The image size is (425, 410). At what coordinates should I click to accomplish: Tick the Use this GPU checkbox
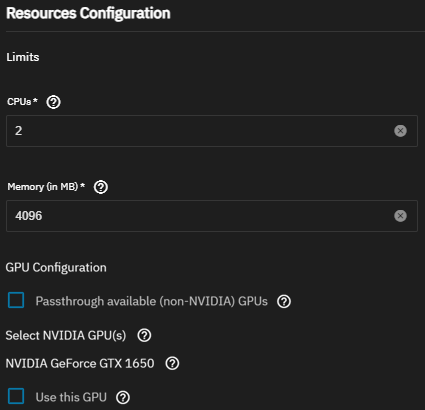[x=16, y=396]
